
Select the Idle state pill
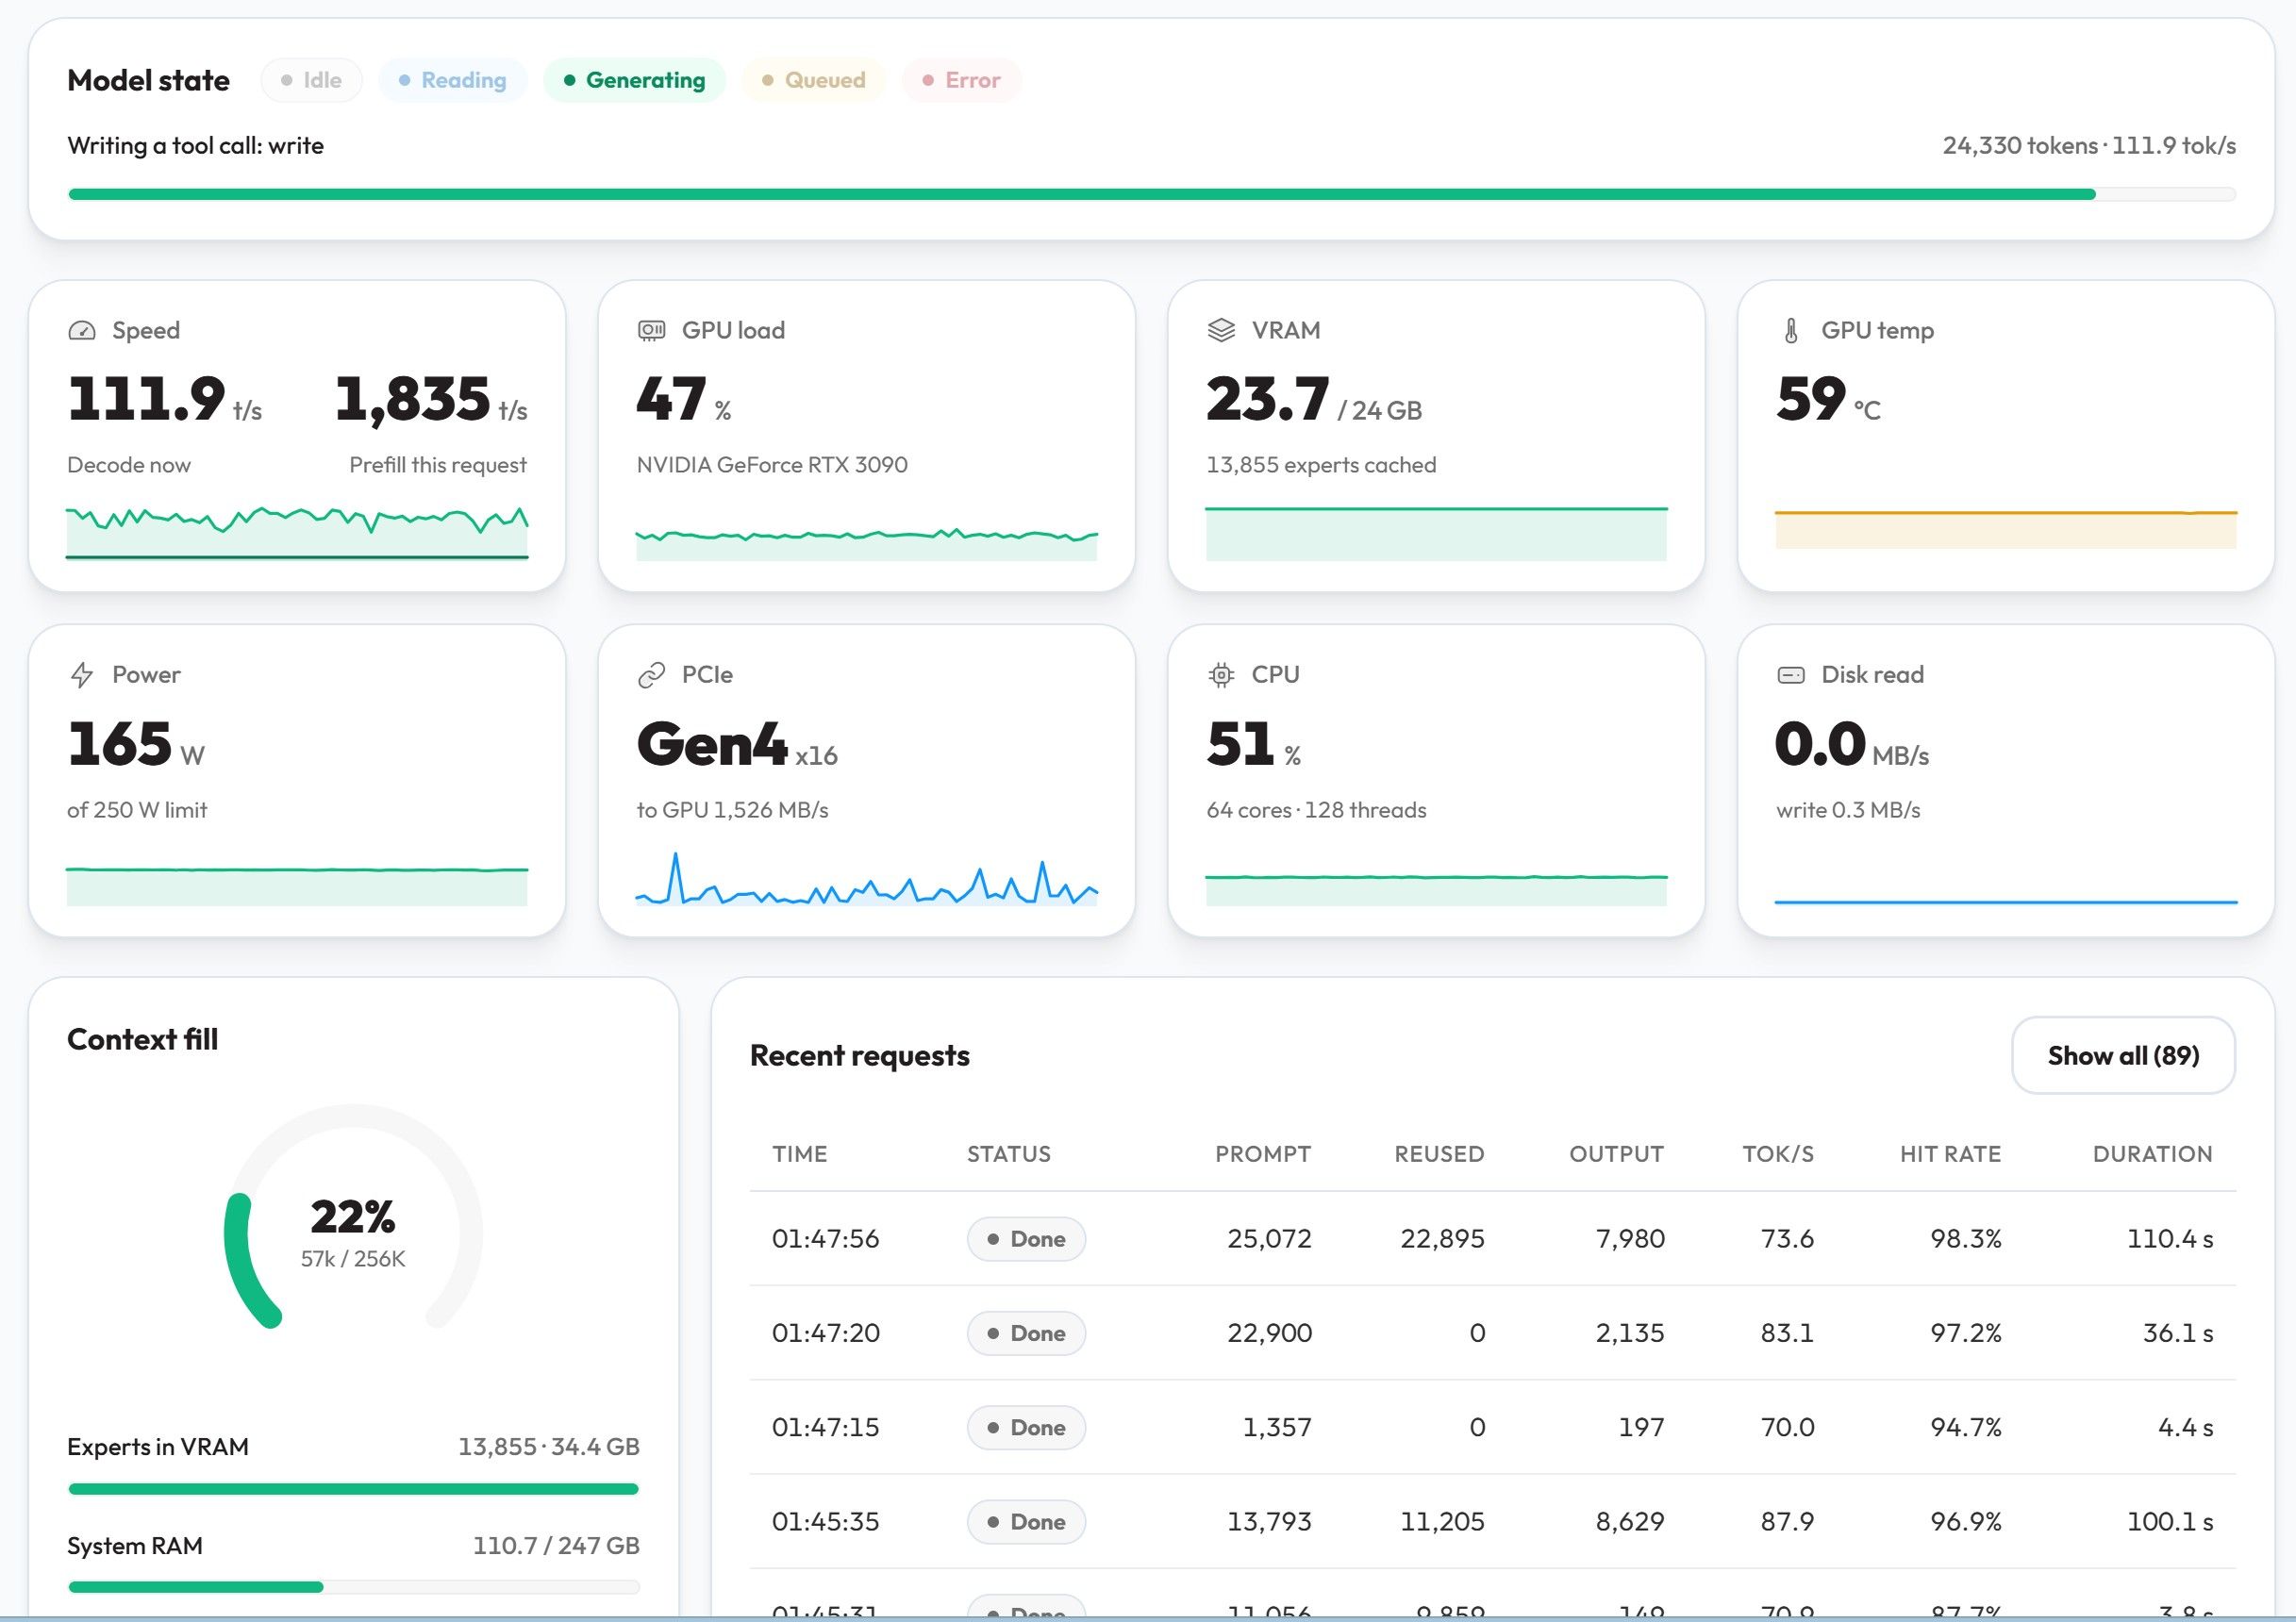[312, 80]
